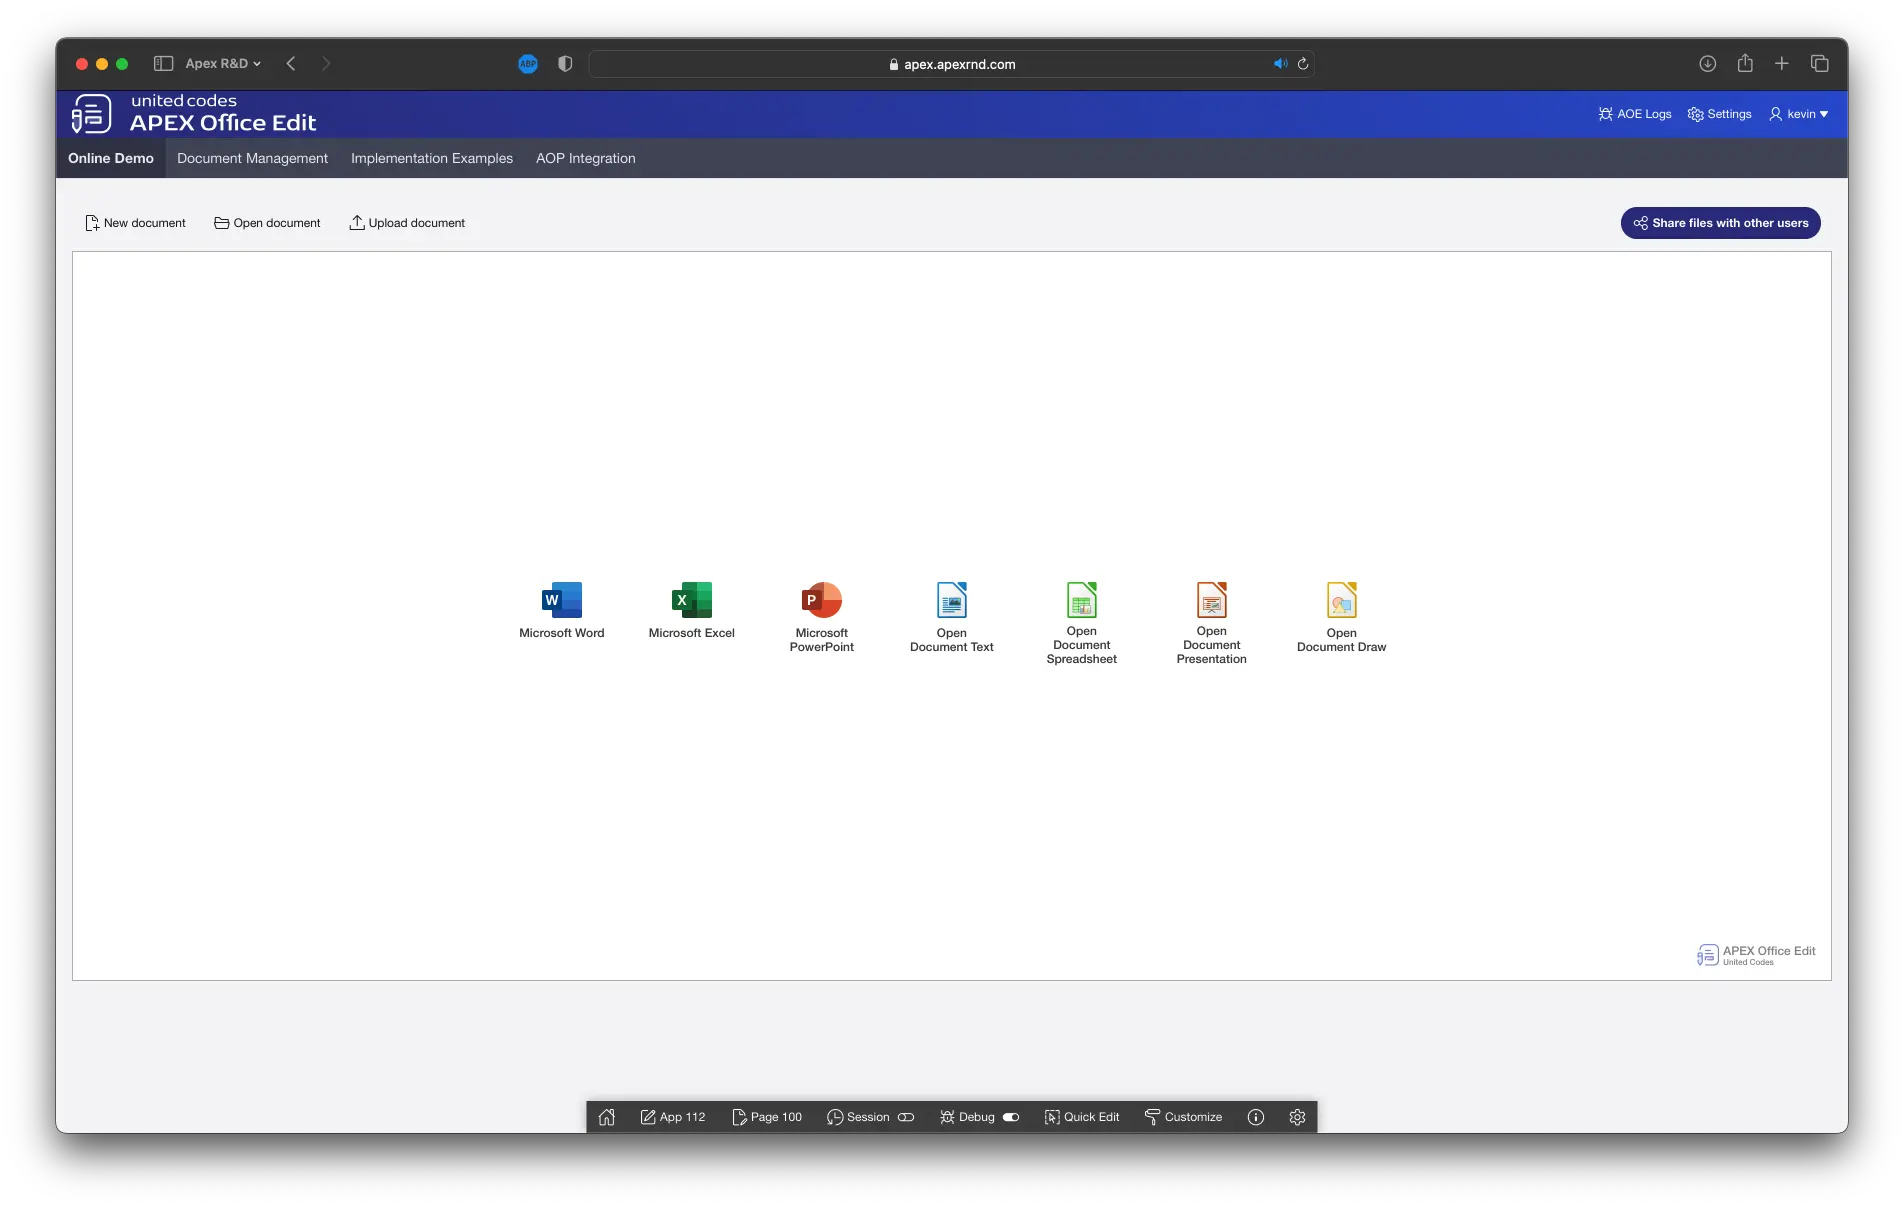This screenshot has height=1207, width=1904.
Task: Choose the Open Document Text icon
Action: click(x=951, y=600)
